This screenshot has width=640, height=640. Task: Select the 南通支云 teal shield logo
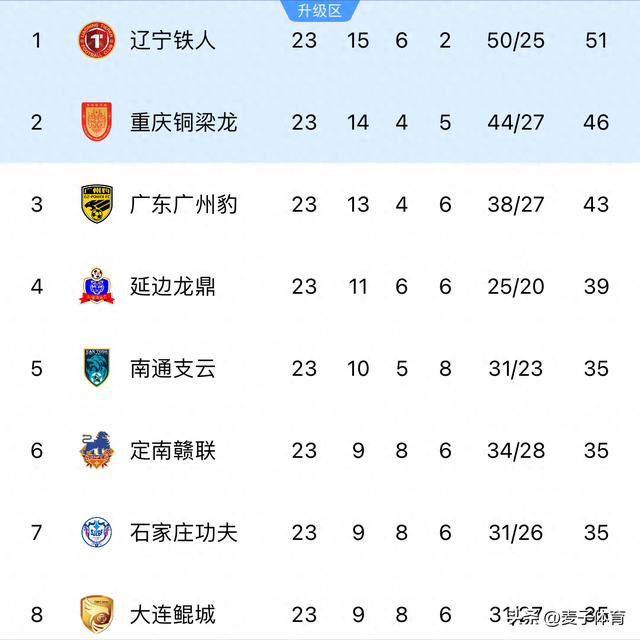(97, 368)
